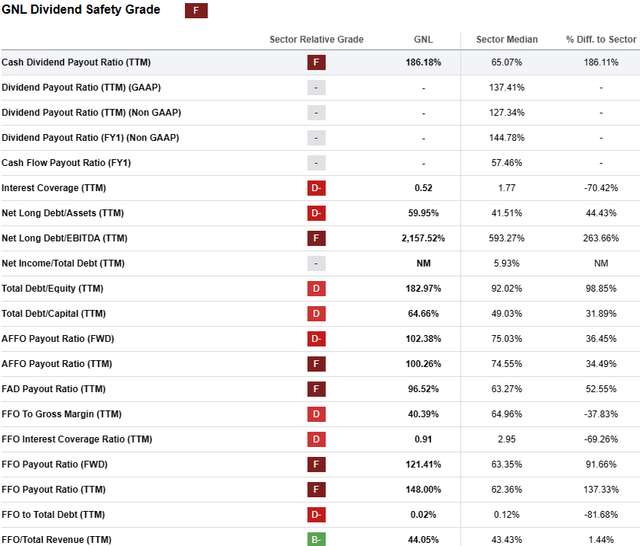Select the FFO To Gross Margin (TTM) label
640x546 pixels.
pyautogui.click(x=61, y=414)
